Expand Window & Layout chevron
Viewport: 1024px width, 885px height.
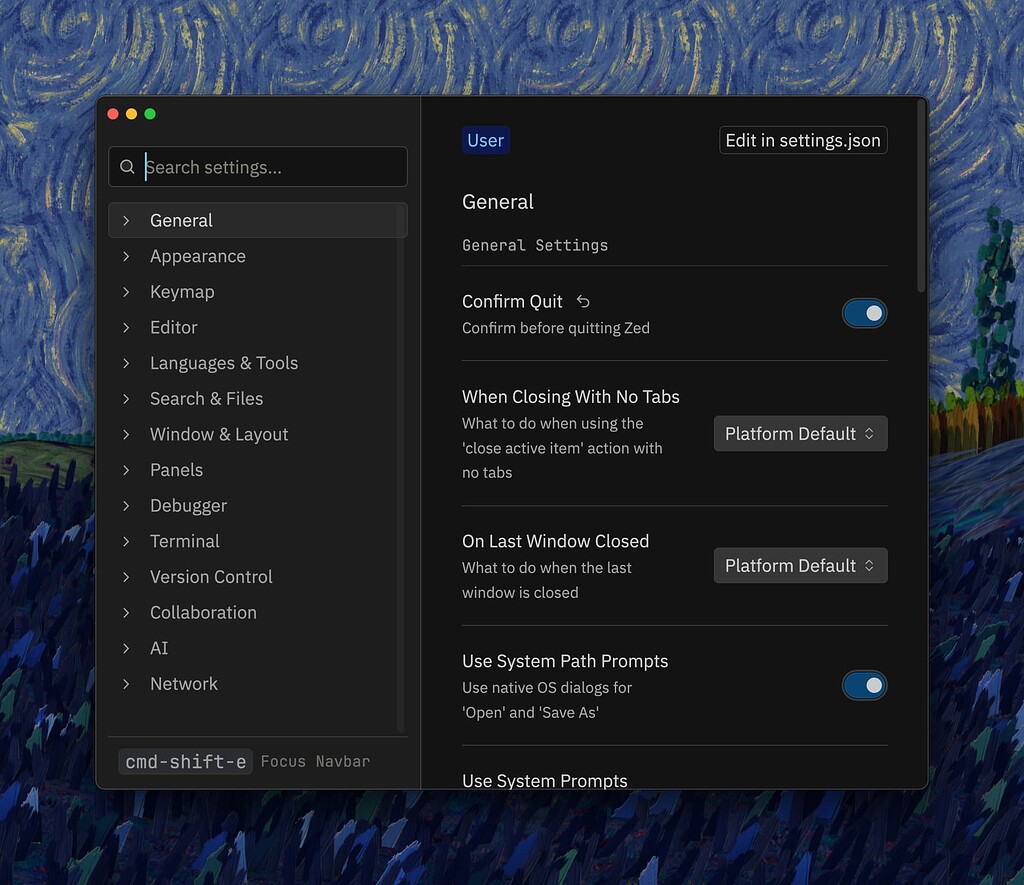coord(126,434)
